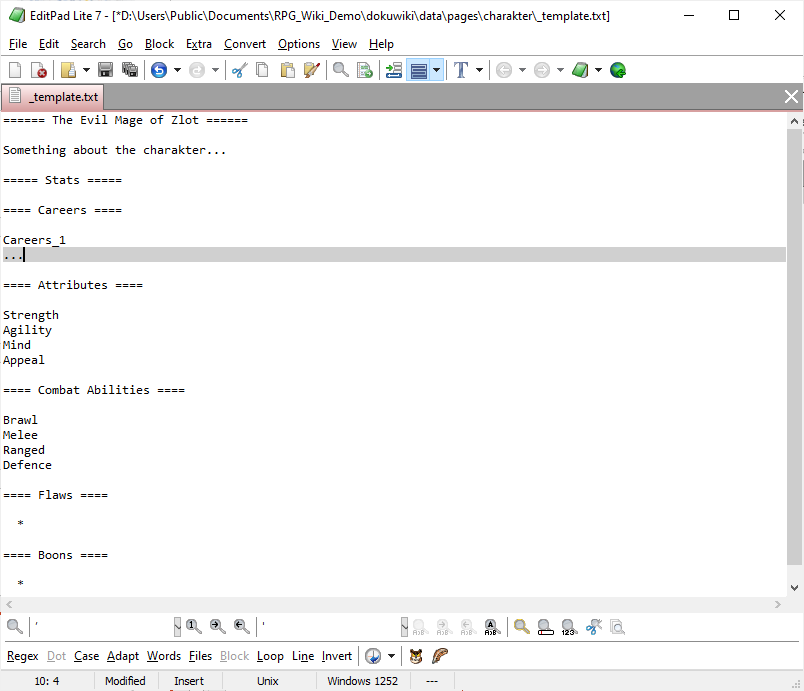
Task: Click the greyed Redo icon
Action: pos(197,70)
